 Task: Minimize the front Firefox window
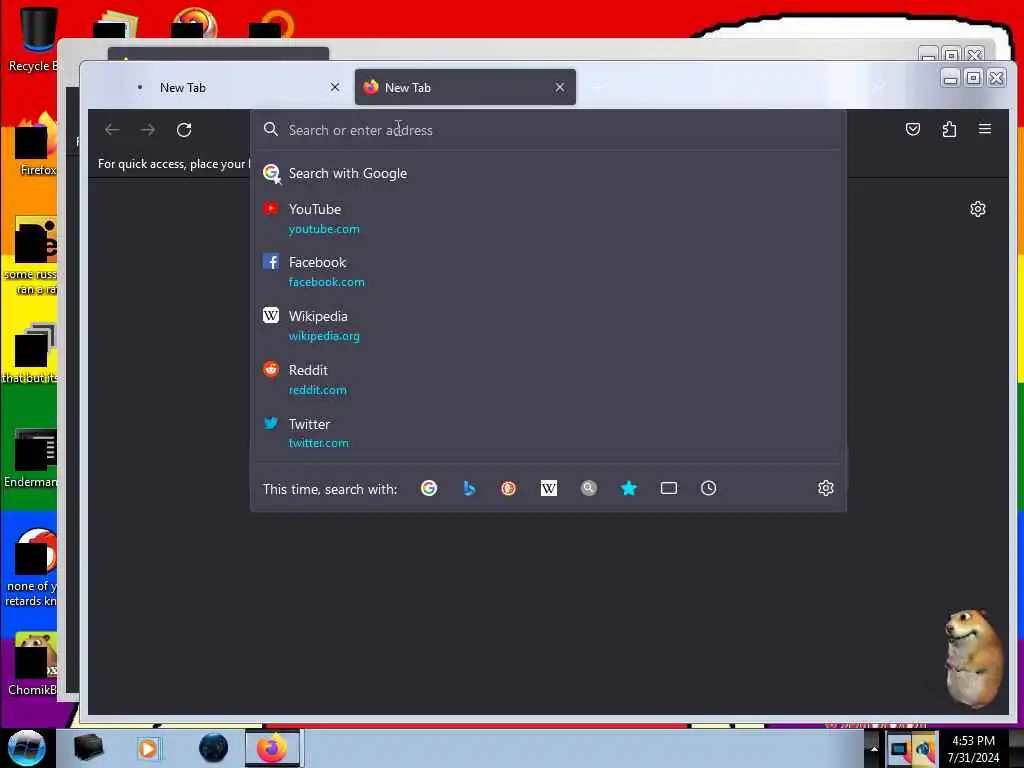950,78
